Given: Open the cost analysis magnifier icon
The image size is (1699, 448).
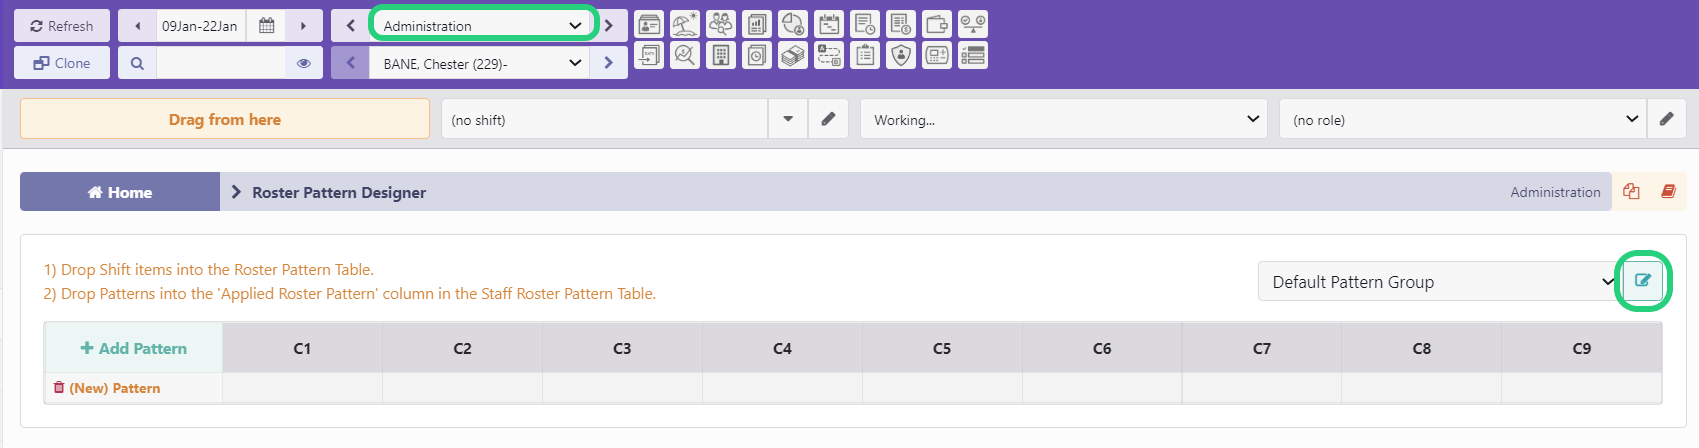Looking at the screenshot, I should pyautogui.click(x=685, y=55).
